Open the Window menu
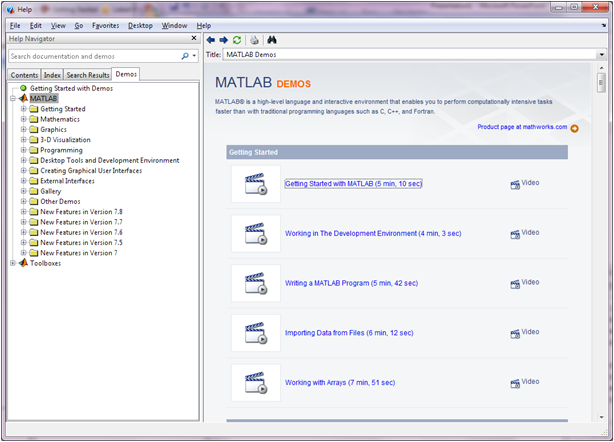The image size is (614, 442). (174, 25)
